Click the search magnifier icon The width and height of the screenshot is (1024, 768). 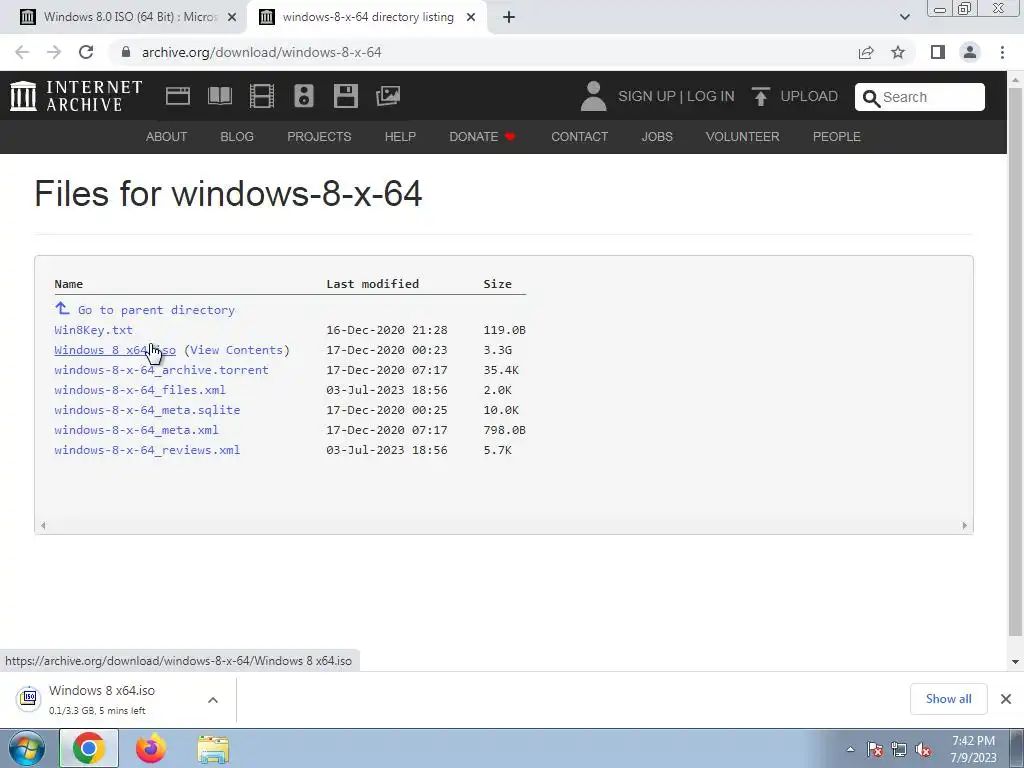pyautogui.click(x=871, y=98)
